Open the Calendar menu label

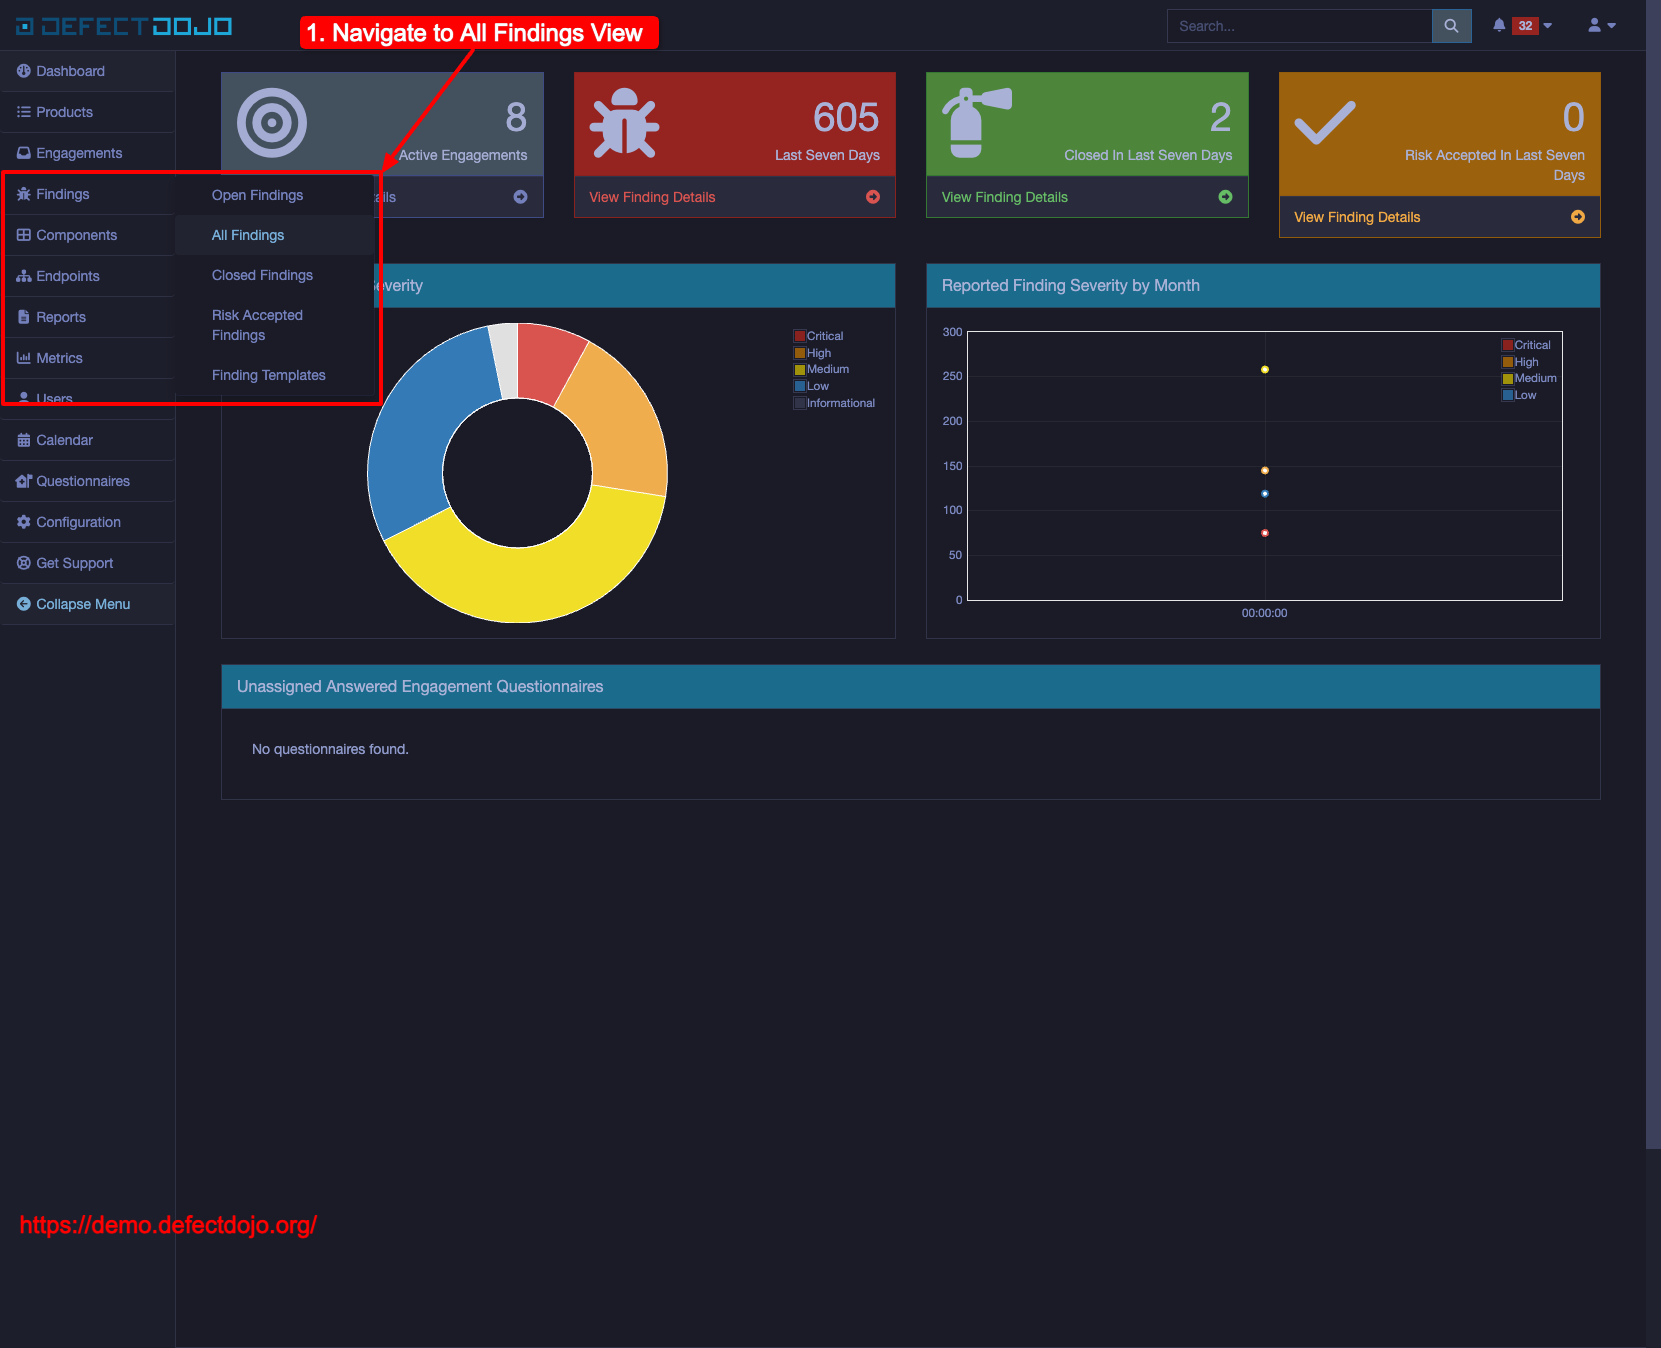pos(64,440)
